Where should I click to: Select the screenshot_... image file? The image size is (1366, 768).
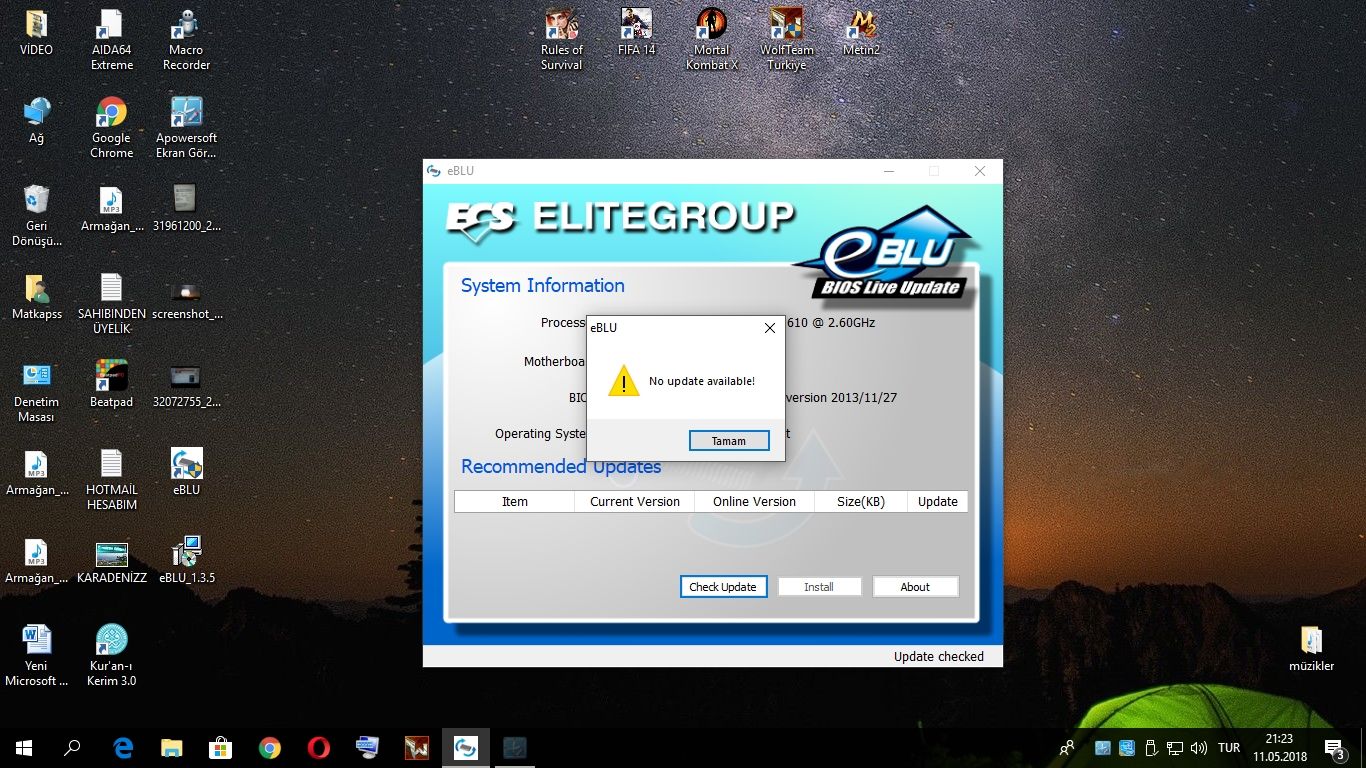point(186,297)
